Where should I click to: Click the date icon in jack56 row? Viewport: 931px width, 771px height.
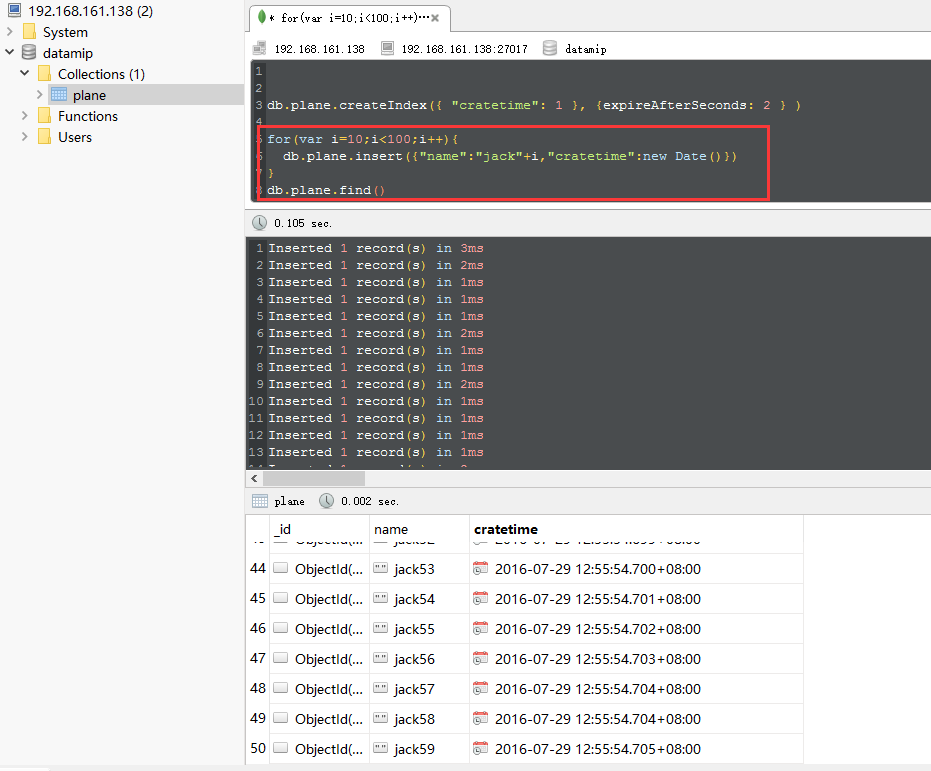pyautogui.click(x=480, y=658)
